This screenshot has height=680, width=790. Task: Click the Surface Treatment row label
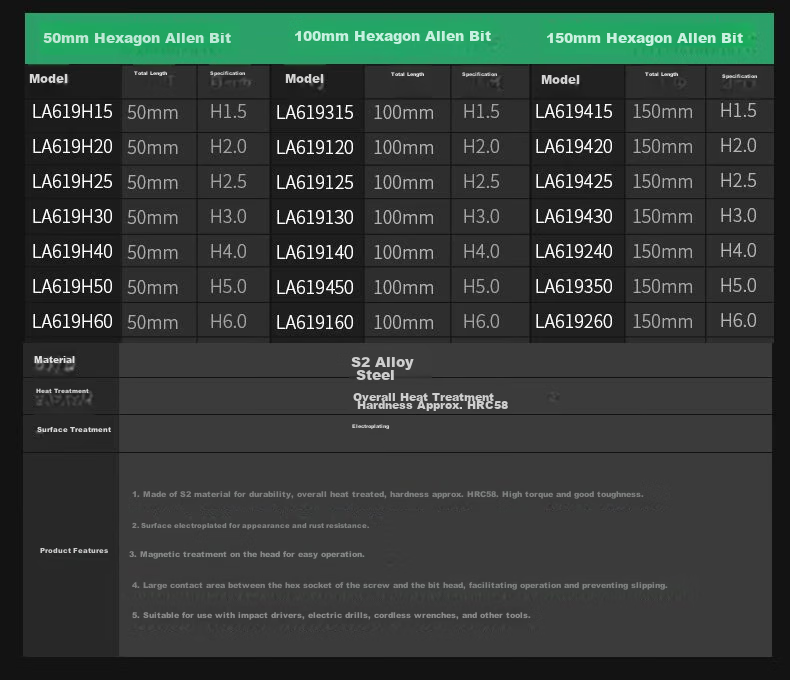point(74,430)
